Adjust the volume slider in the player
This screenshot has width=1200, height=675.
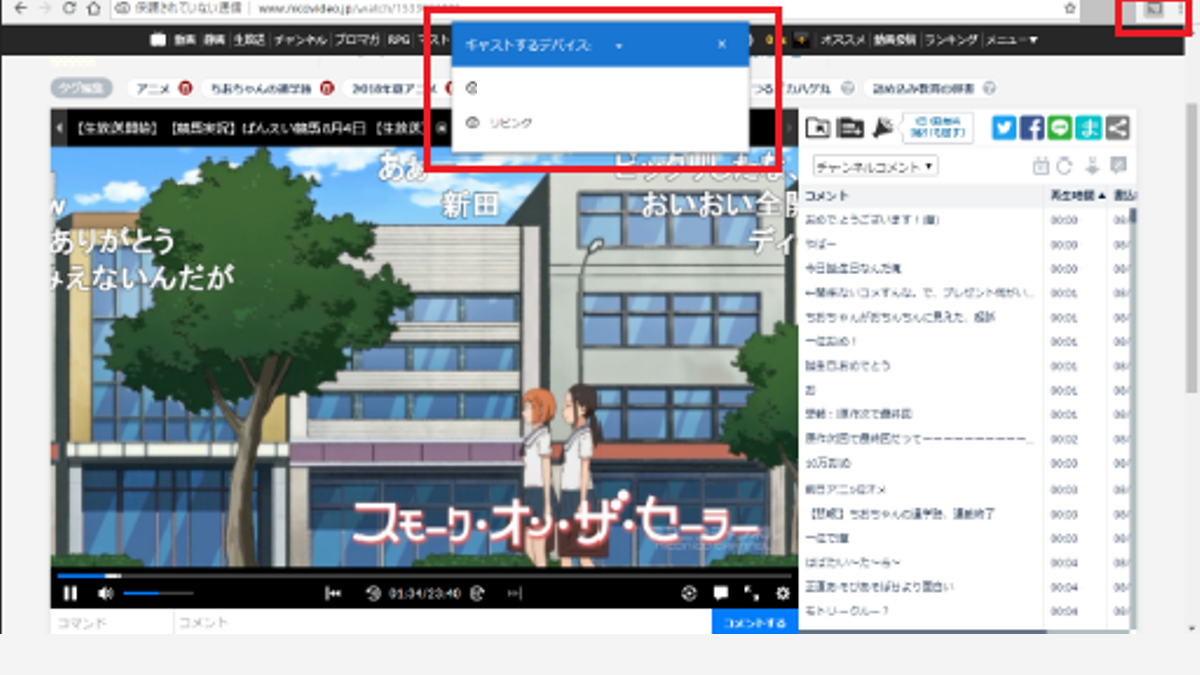point(158,593)
